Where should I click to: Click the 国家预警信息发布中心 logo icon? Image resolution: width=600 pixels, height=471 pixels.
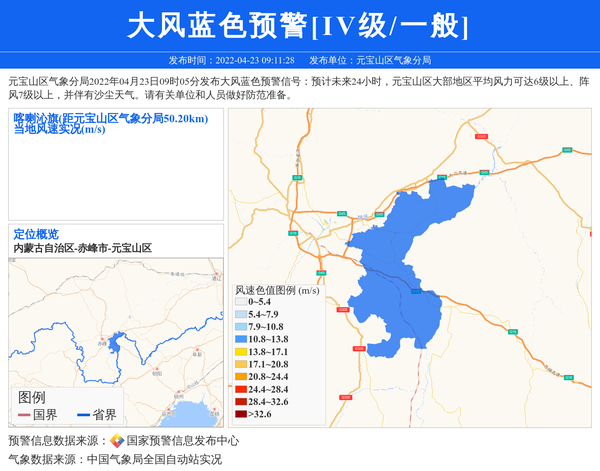point(116,441)
